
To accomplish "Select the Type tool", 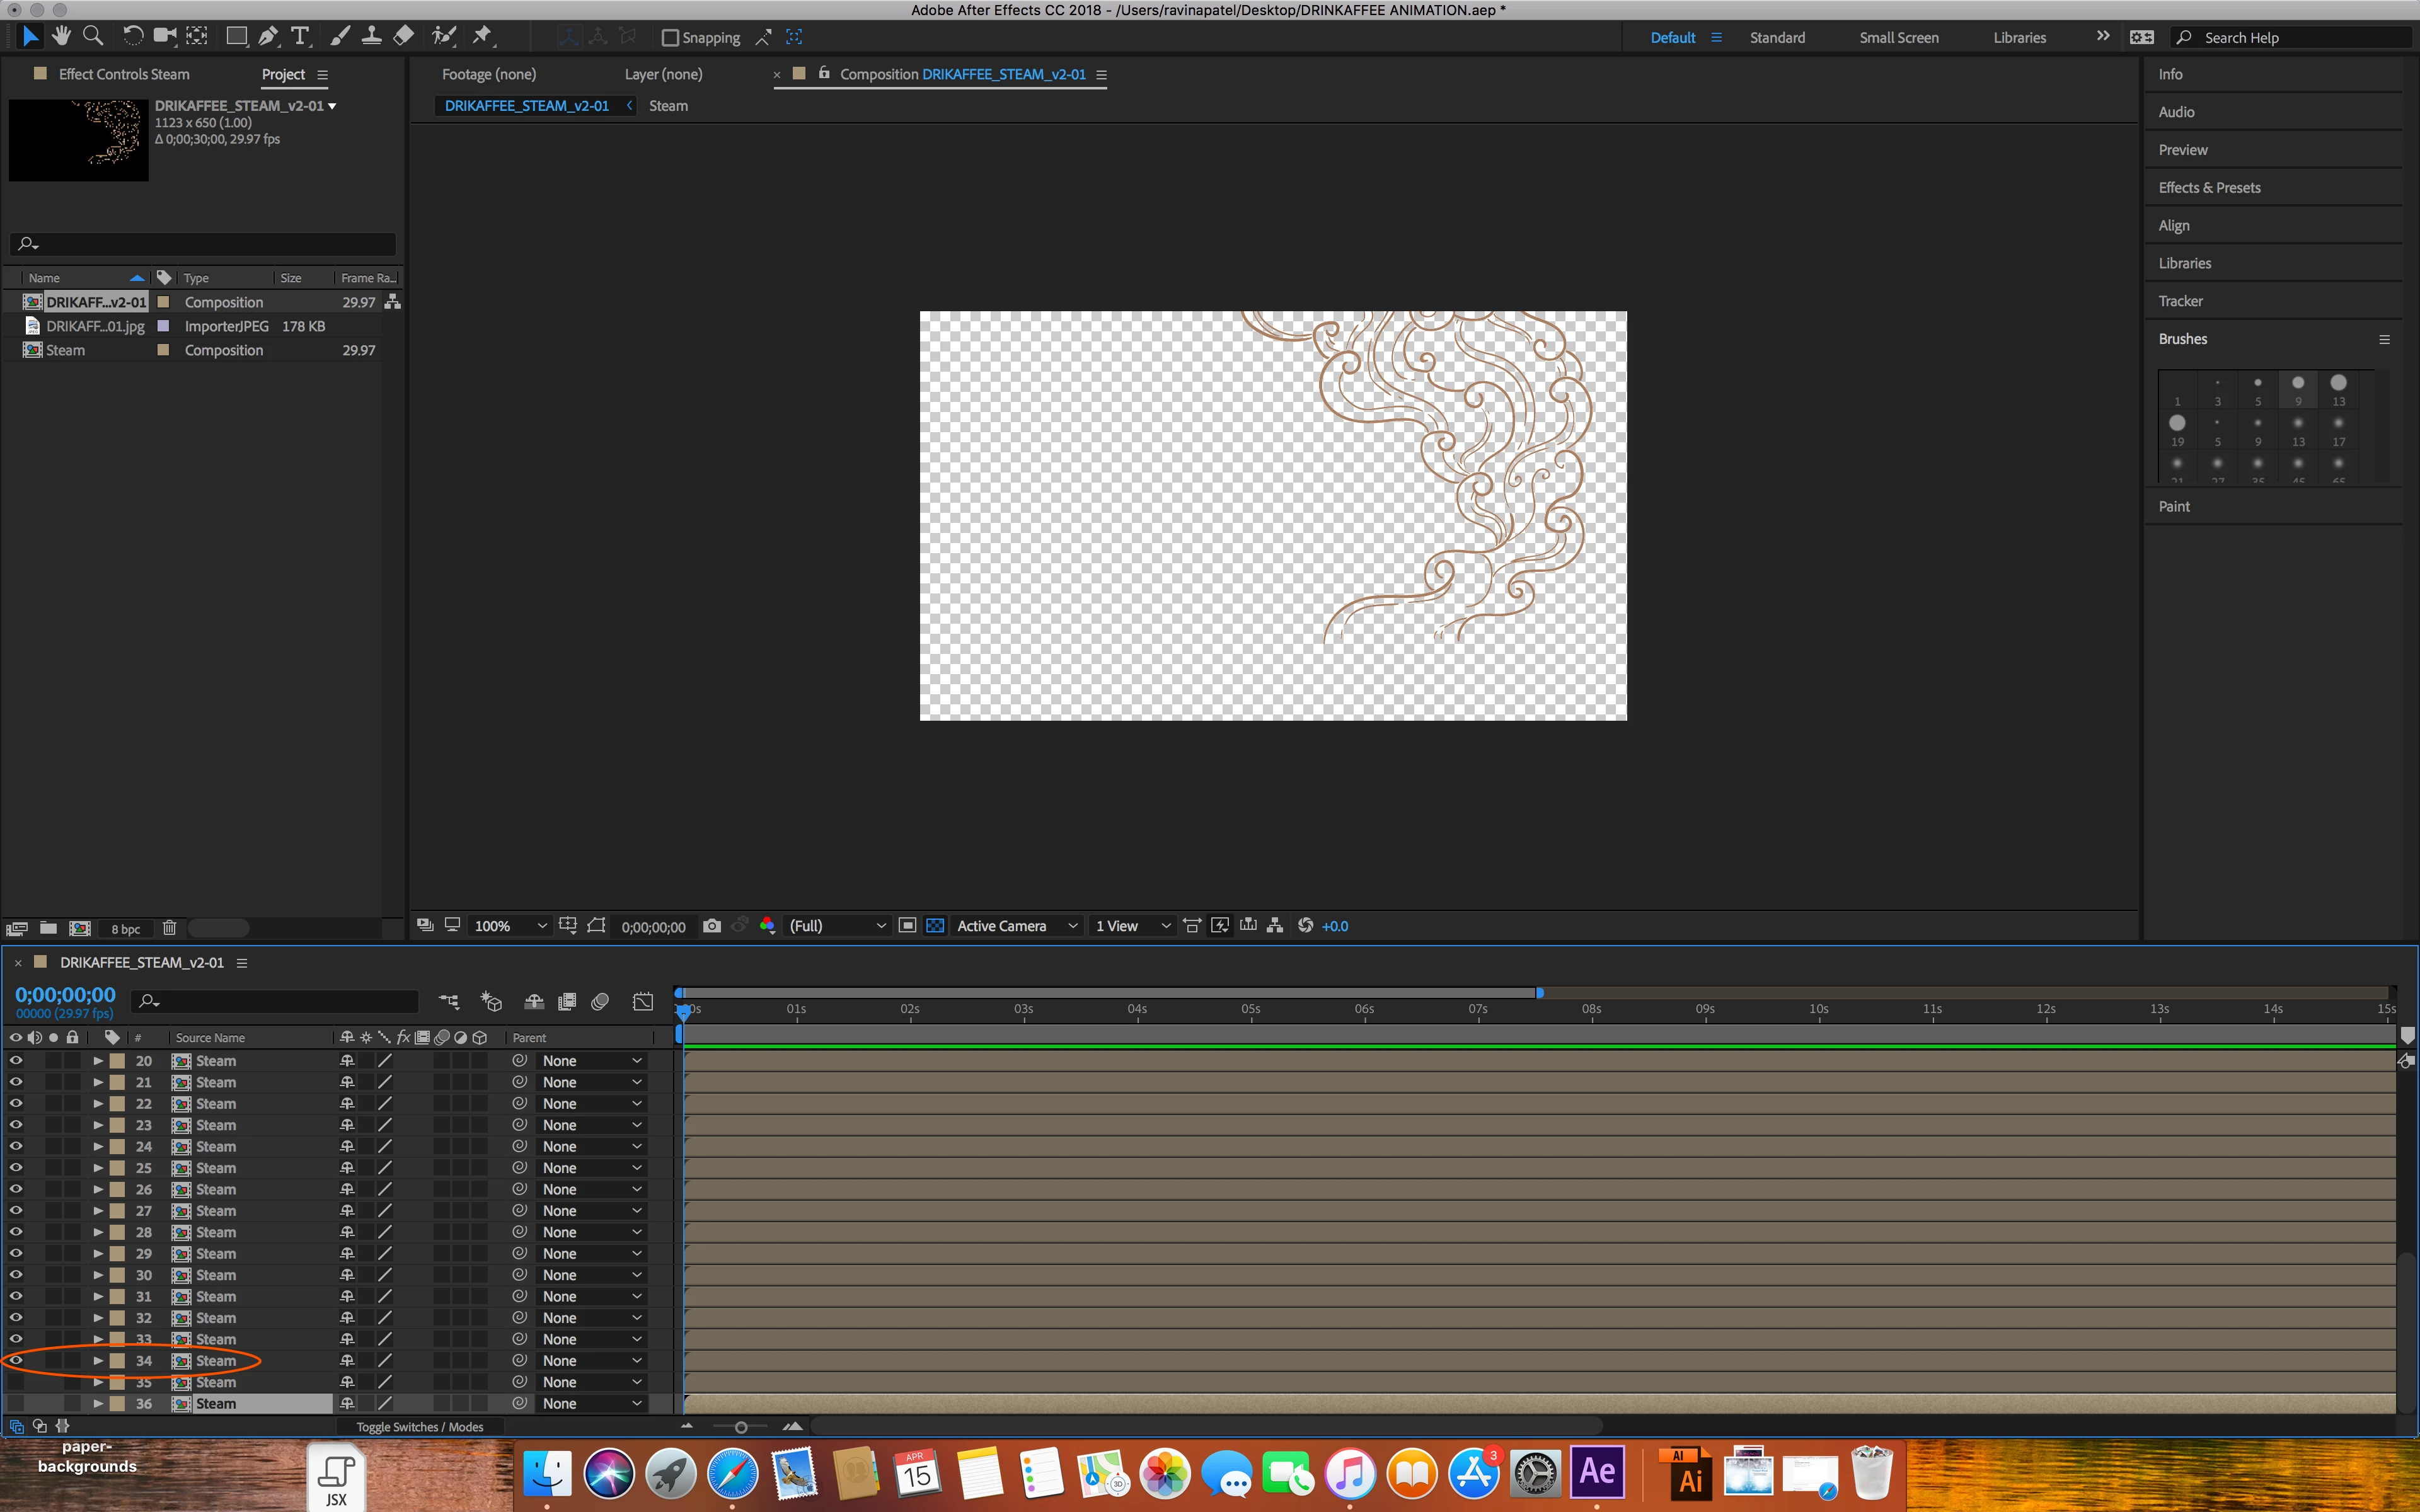I will [x=299, y=37].
